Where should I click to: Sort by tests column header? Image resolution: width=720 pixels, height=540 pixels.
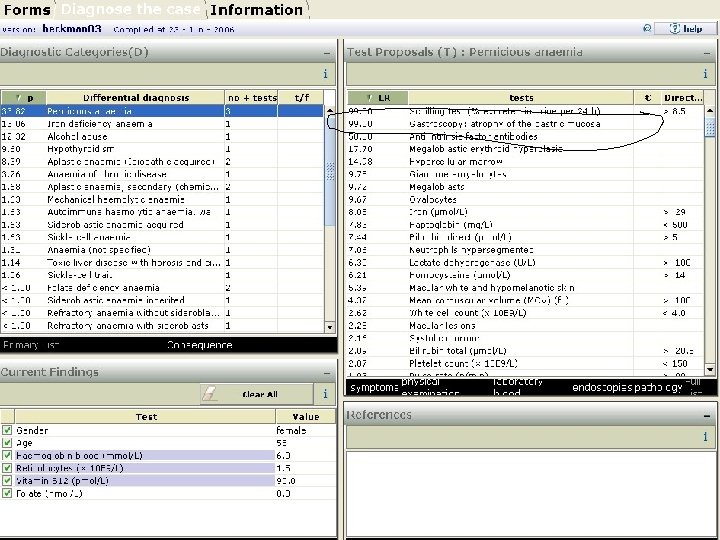(521, 97)
